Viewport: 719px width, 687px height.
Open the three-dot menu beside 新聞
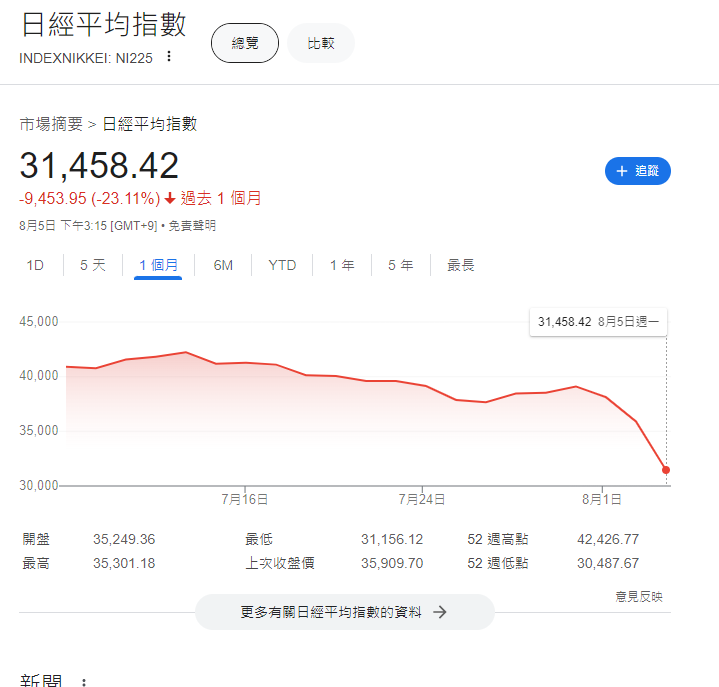tap(84, 682)
